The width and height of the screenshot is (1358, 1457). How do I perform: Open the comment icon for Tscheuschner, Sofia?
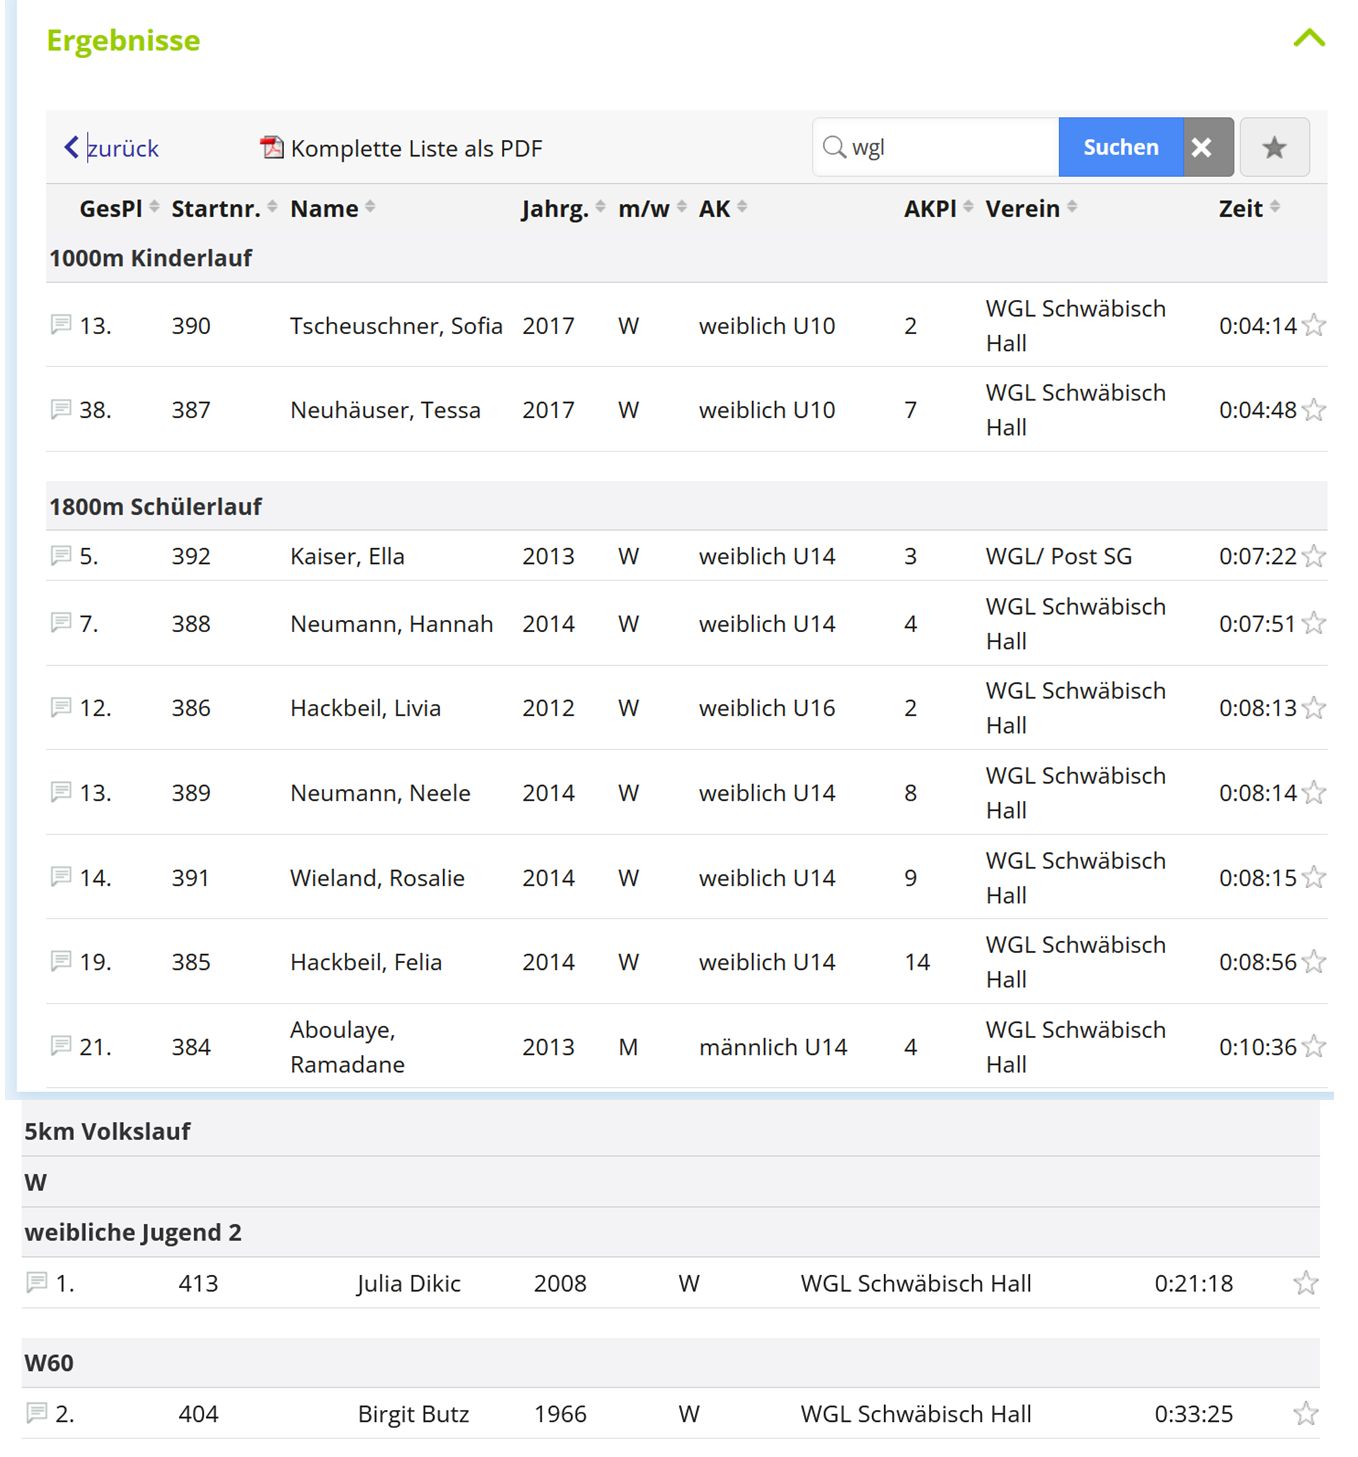(x=61, y=325)
